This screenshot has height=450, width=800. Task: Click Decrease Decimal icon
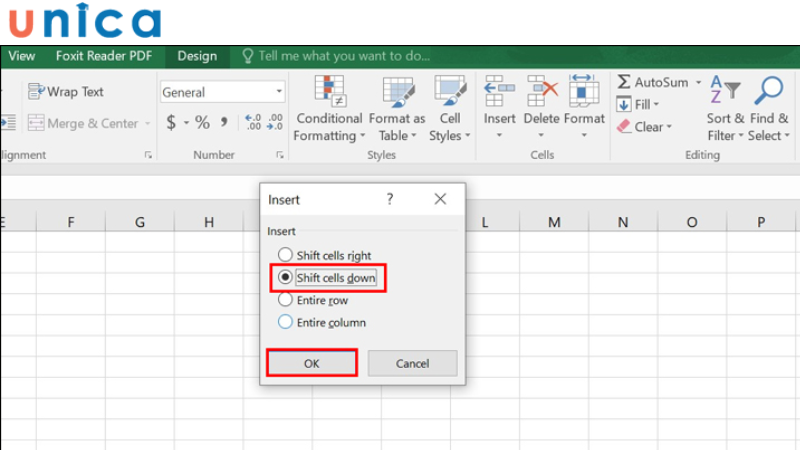275,122
